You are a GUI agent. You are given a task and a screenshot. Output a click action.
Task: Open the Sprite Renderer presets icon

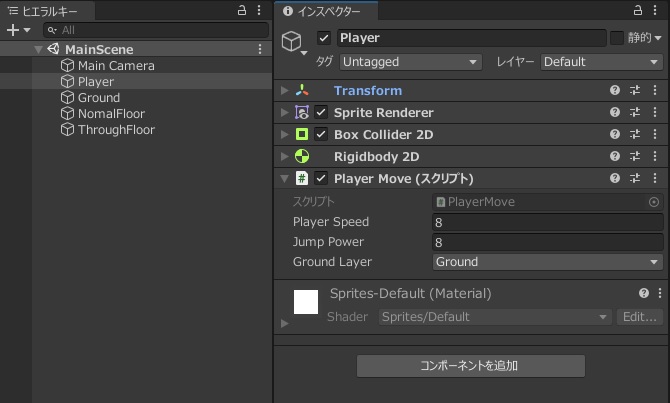pos(635,112)
